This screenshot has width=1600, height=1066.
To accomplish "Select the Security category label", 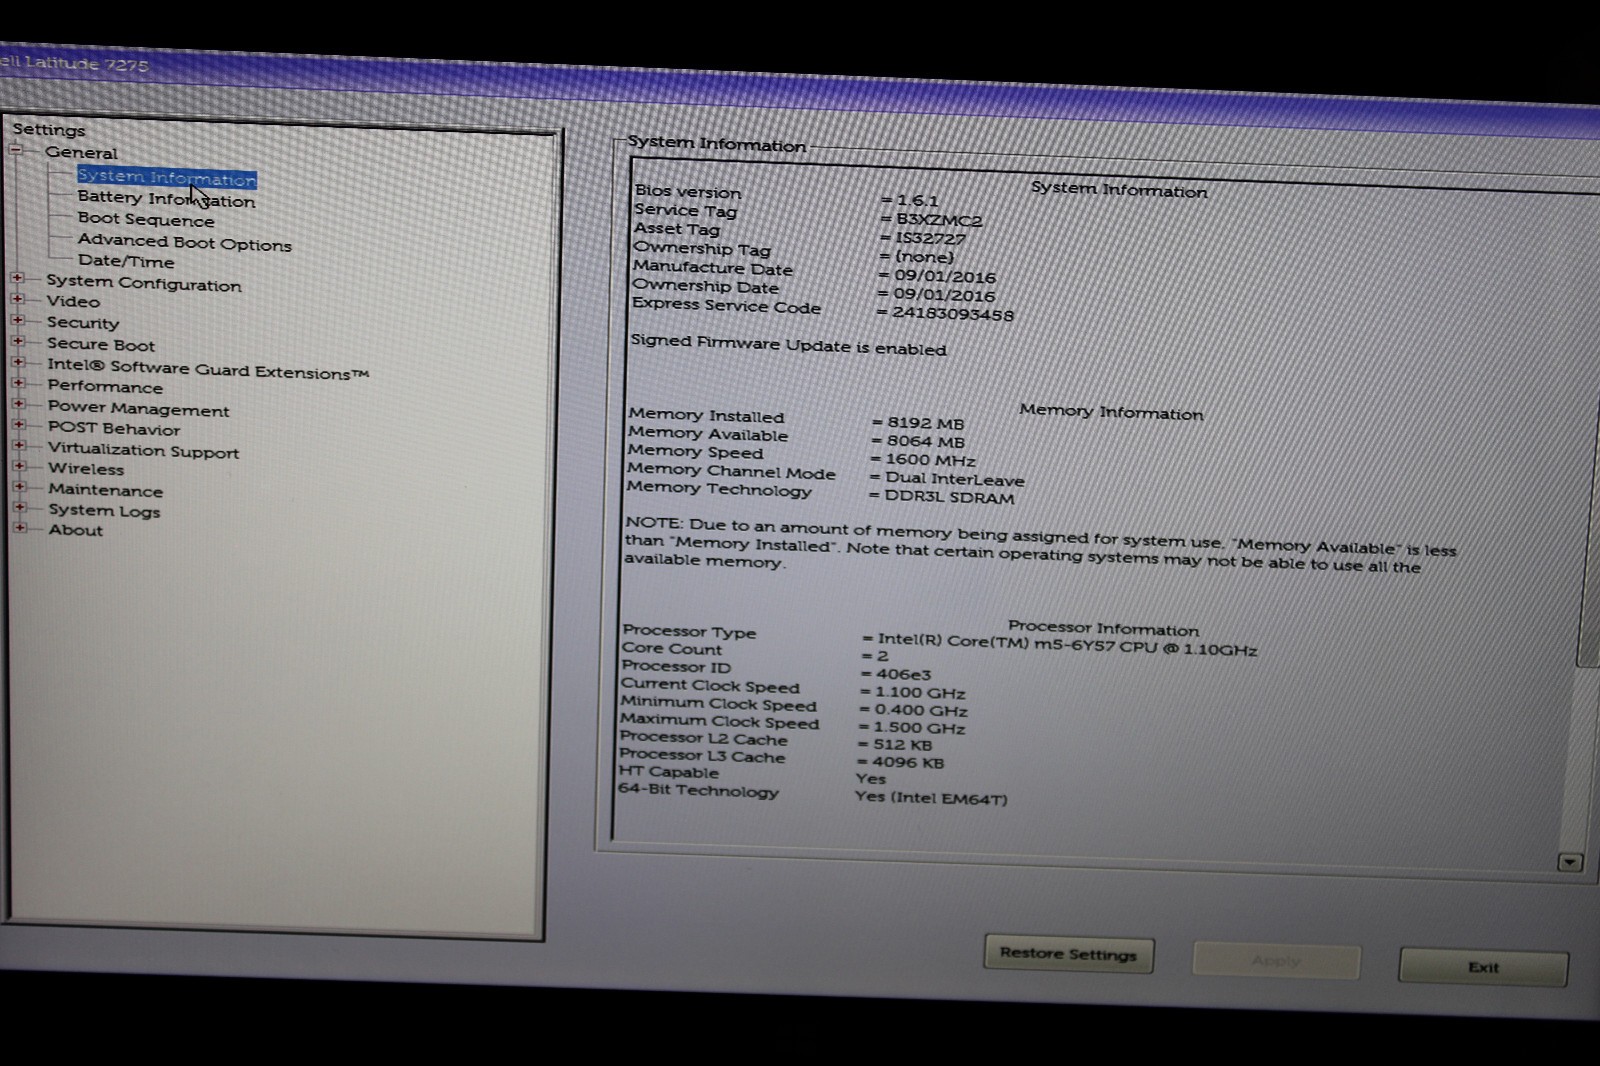I will pyautogui.click(x=83, y=322).
